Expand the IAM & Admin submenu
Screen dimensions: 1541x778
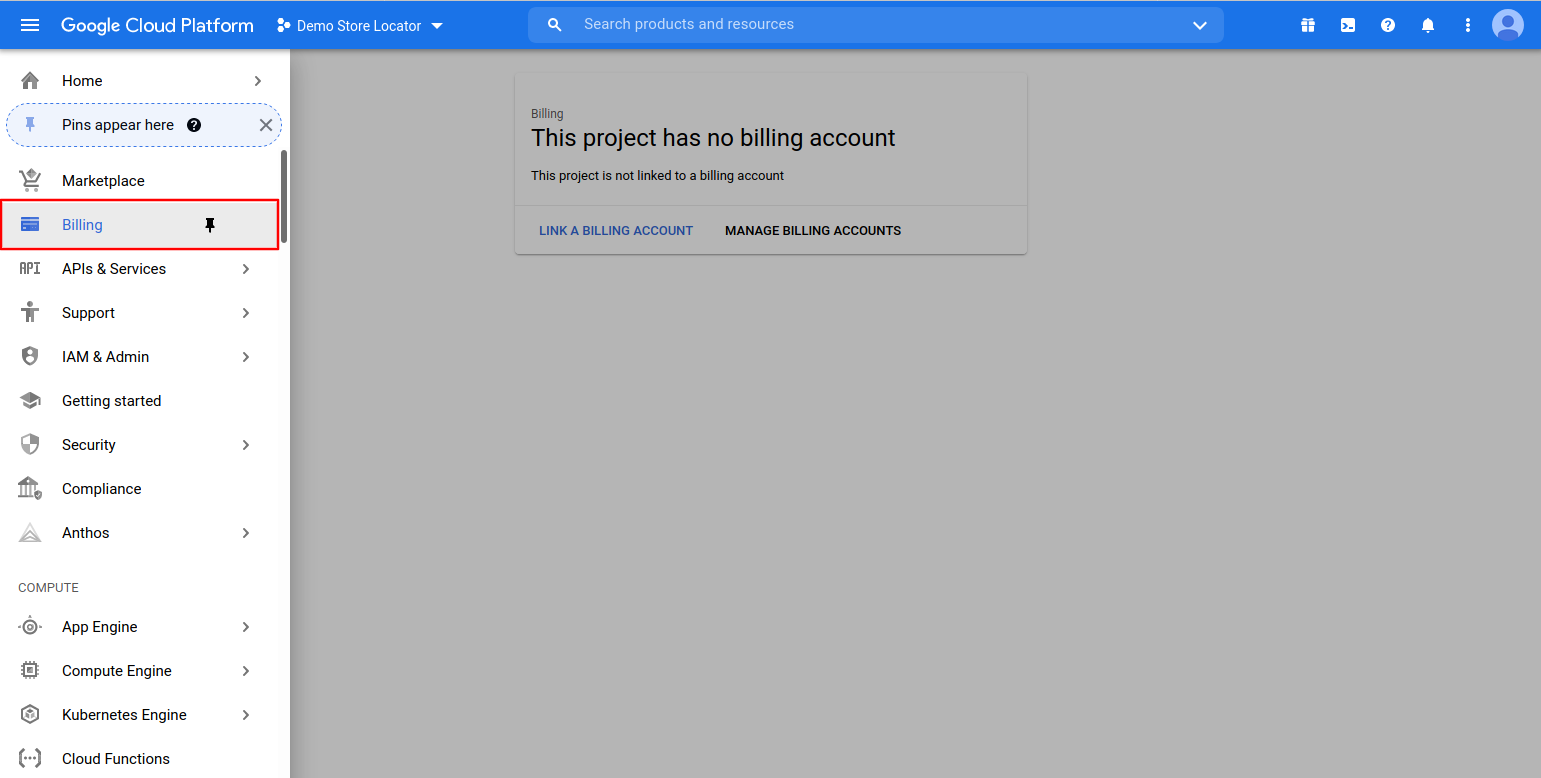click(246, 357)
